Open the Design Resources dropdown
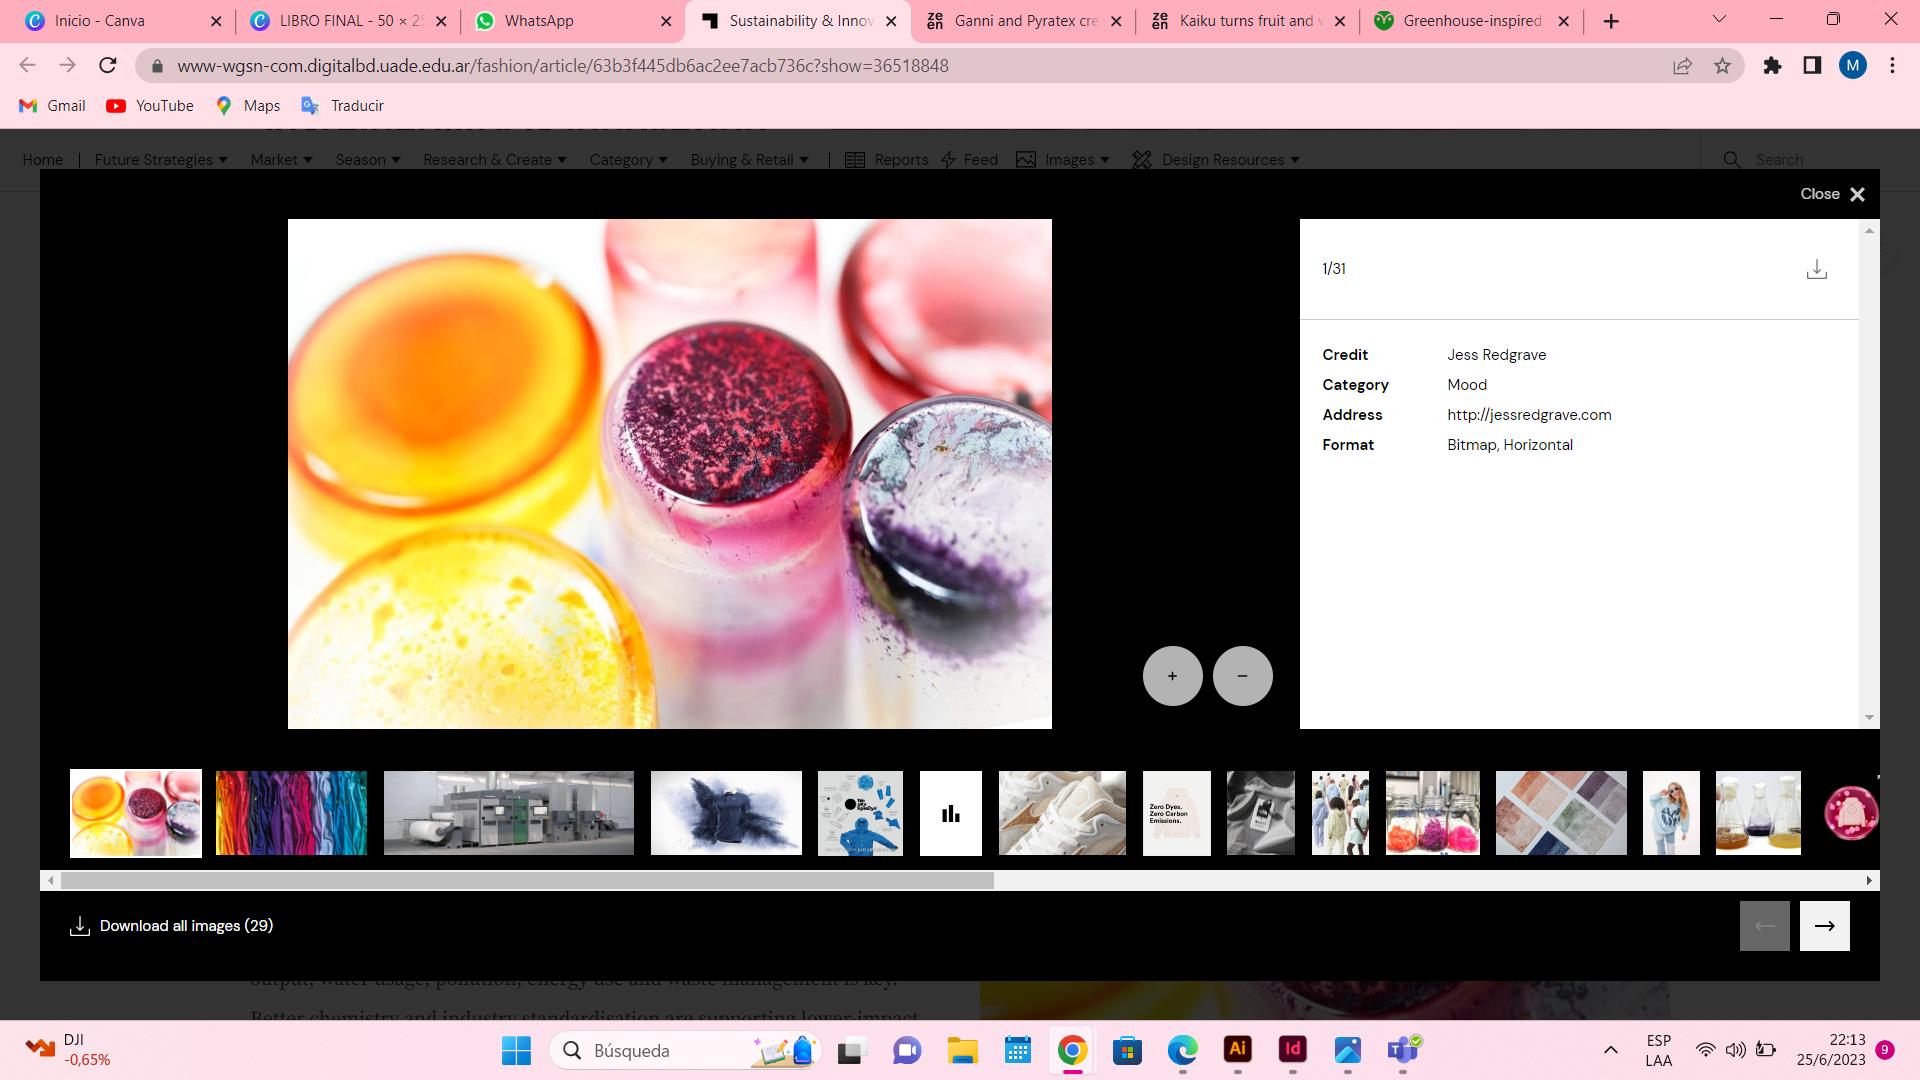The image size is (1920, 1080). [x=1229, y=160]
